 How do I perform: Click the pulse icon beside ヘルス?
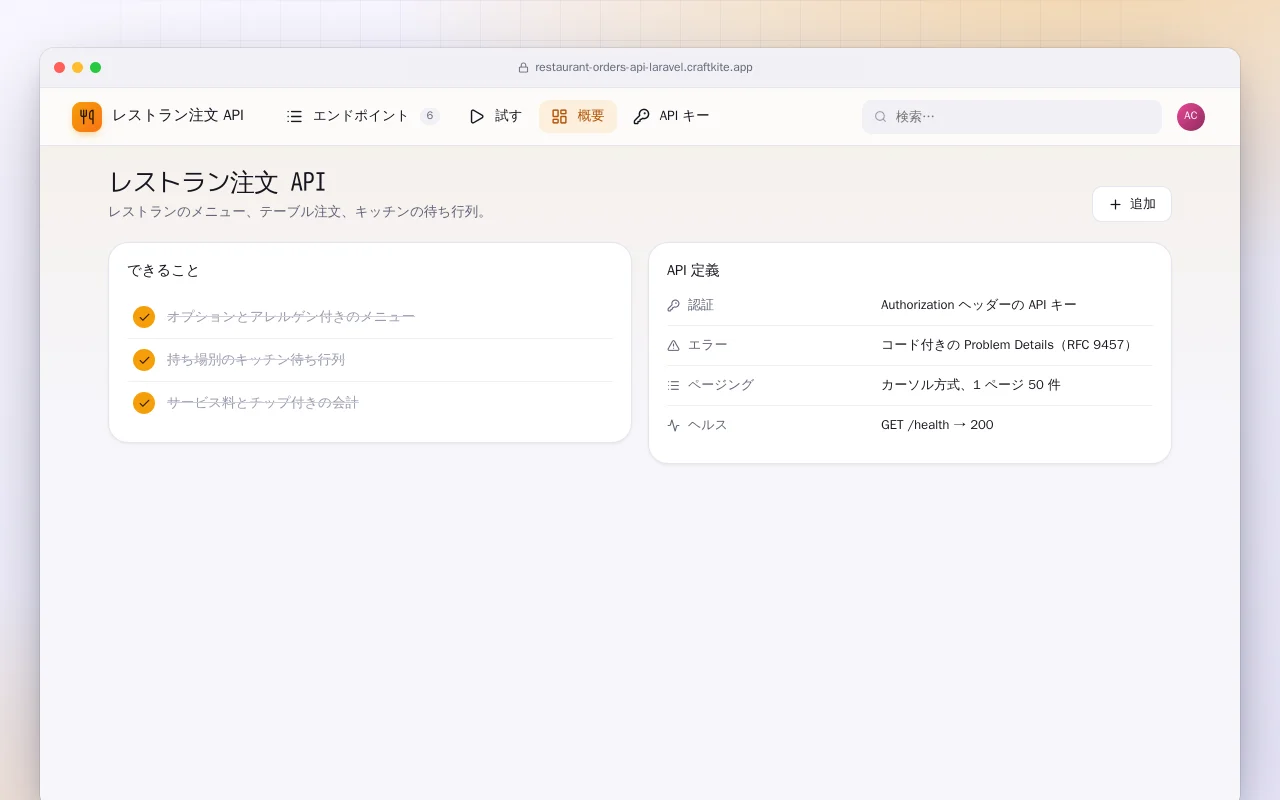pos(673,425)
